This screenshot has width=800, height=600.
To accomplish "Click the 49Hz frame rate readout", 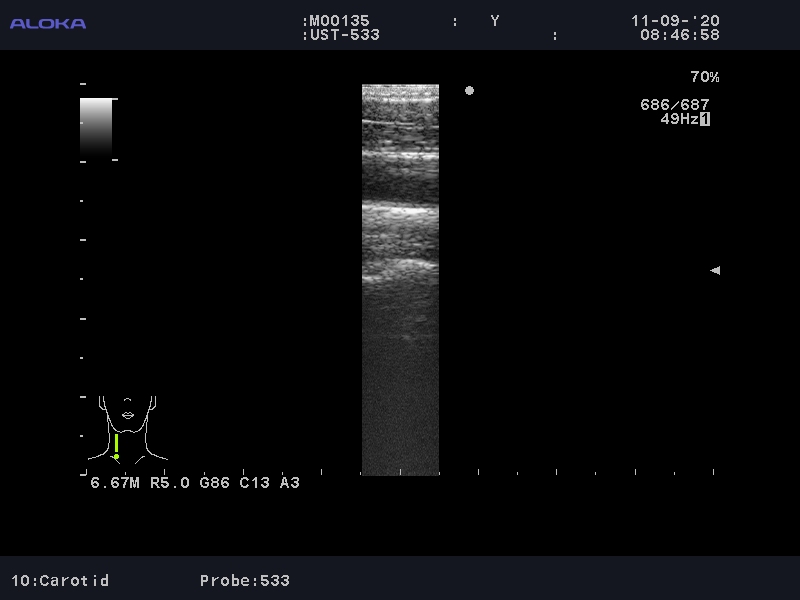I will click(678, 119).
